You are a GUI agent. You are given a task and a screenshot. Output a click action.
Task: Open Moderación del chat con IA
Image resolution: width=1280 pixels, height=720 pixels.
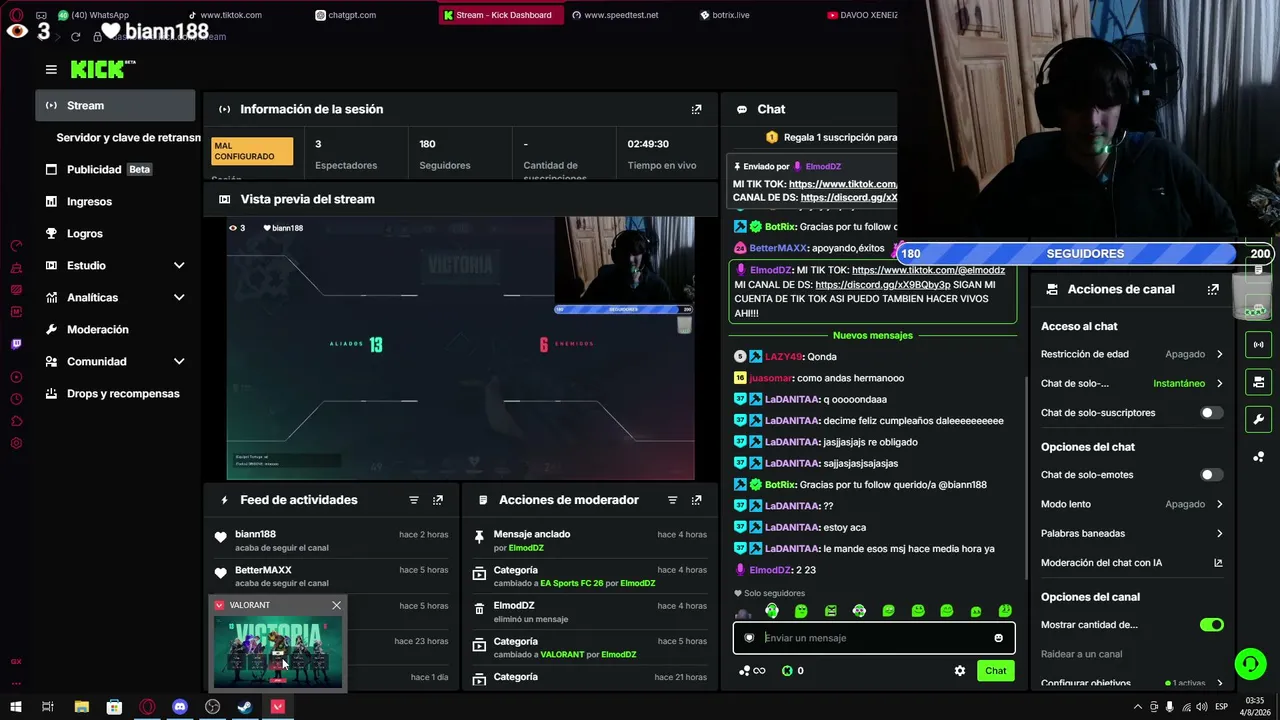tap(1132, 563)
